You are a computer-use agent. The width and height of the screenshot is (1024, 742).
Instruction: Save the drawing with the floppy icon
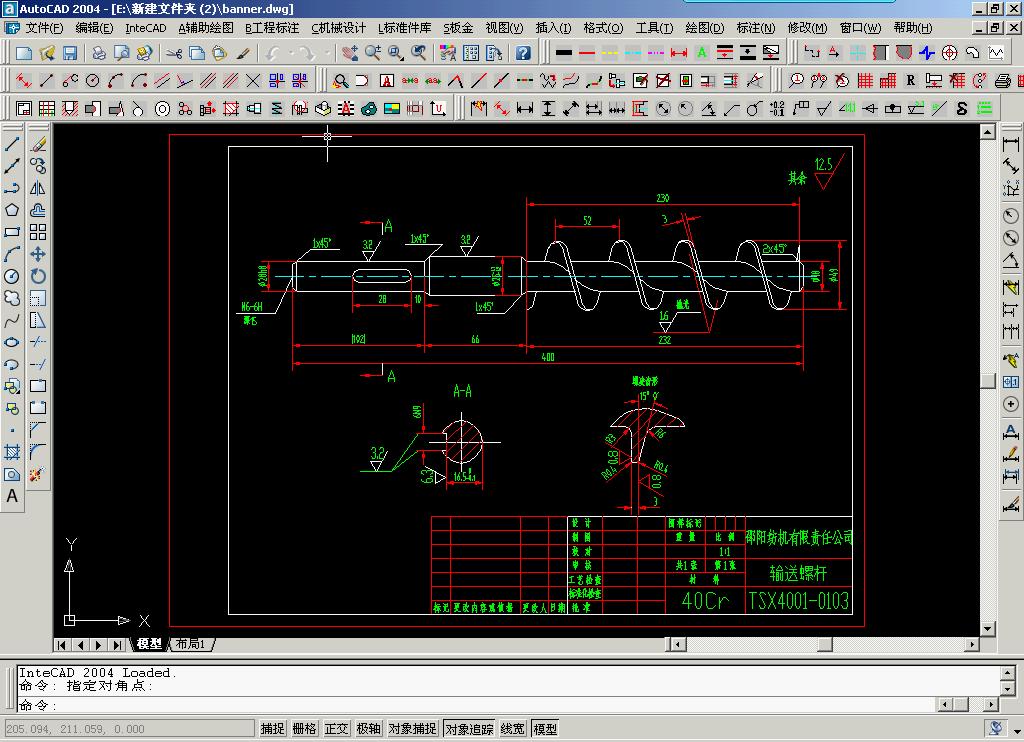pyautogui.click(x=69, y=53)
